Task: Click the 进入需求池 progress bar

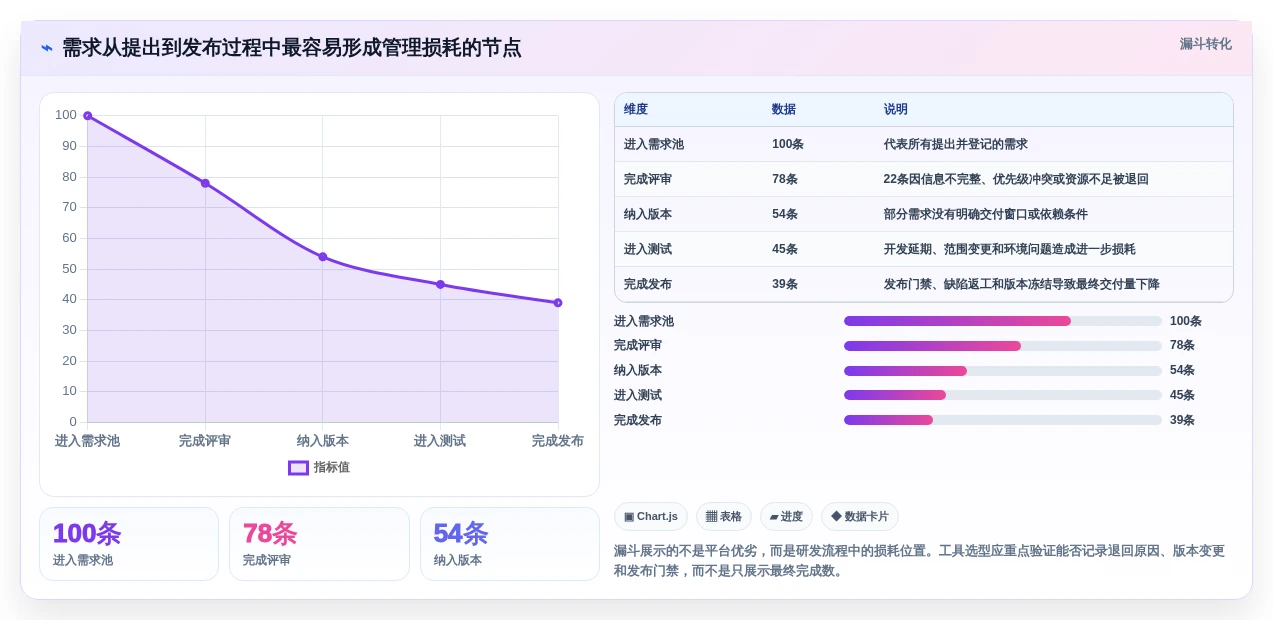Action: coord(1003,321)
